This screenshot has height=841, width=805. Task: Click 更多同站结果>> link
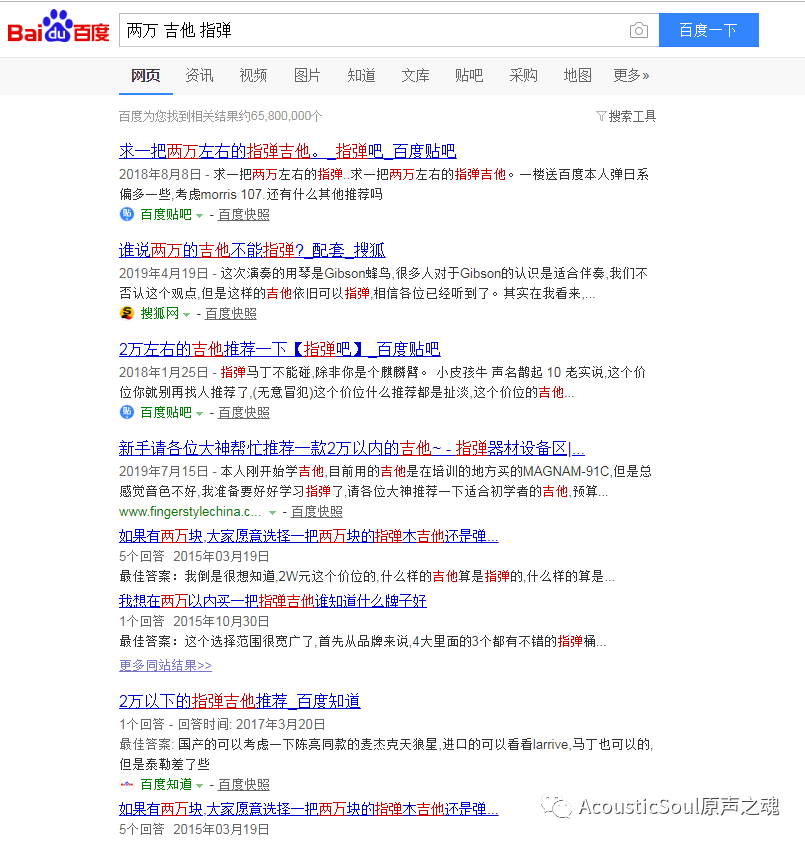pos(165,666)
